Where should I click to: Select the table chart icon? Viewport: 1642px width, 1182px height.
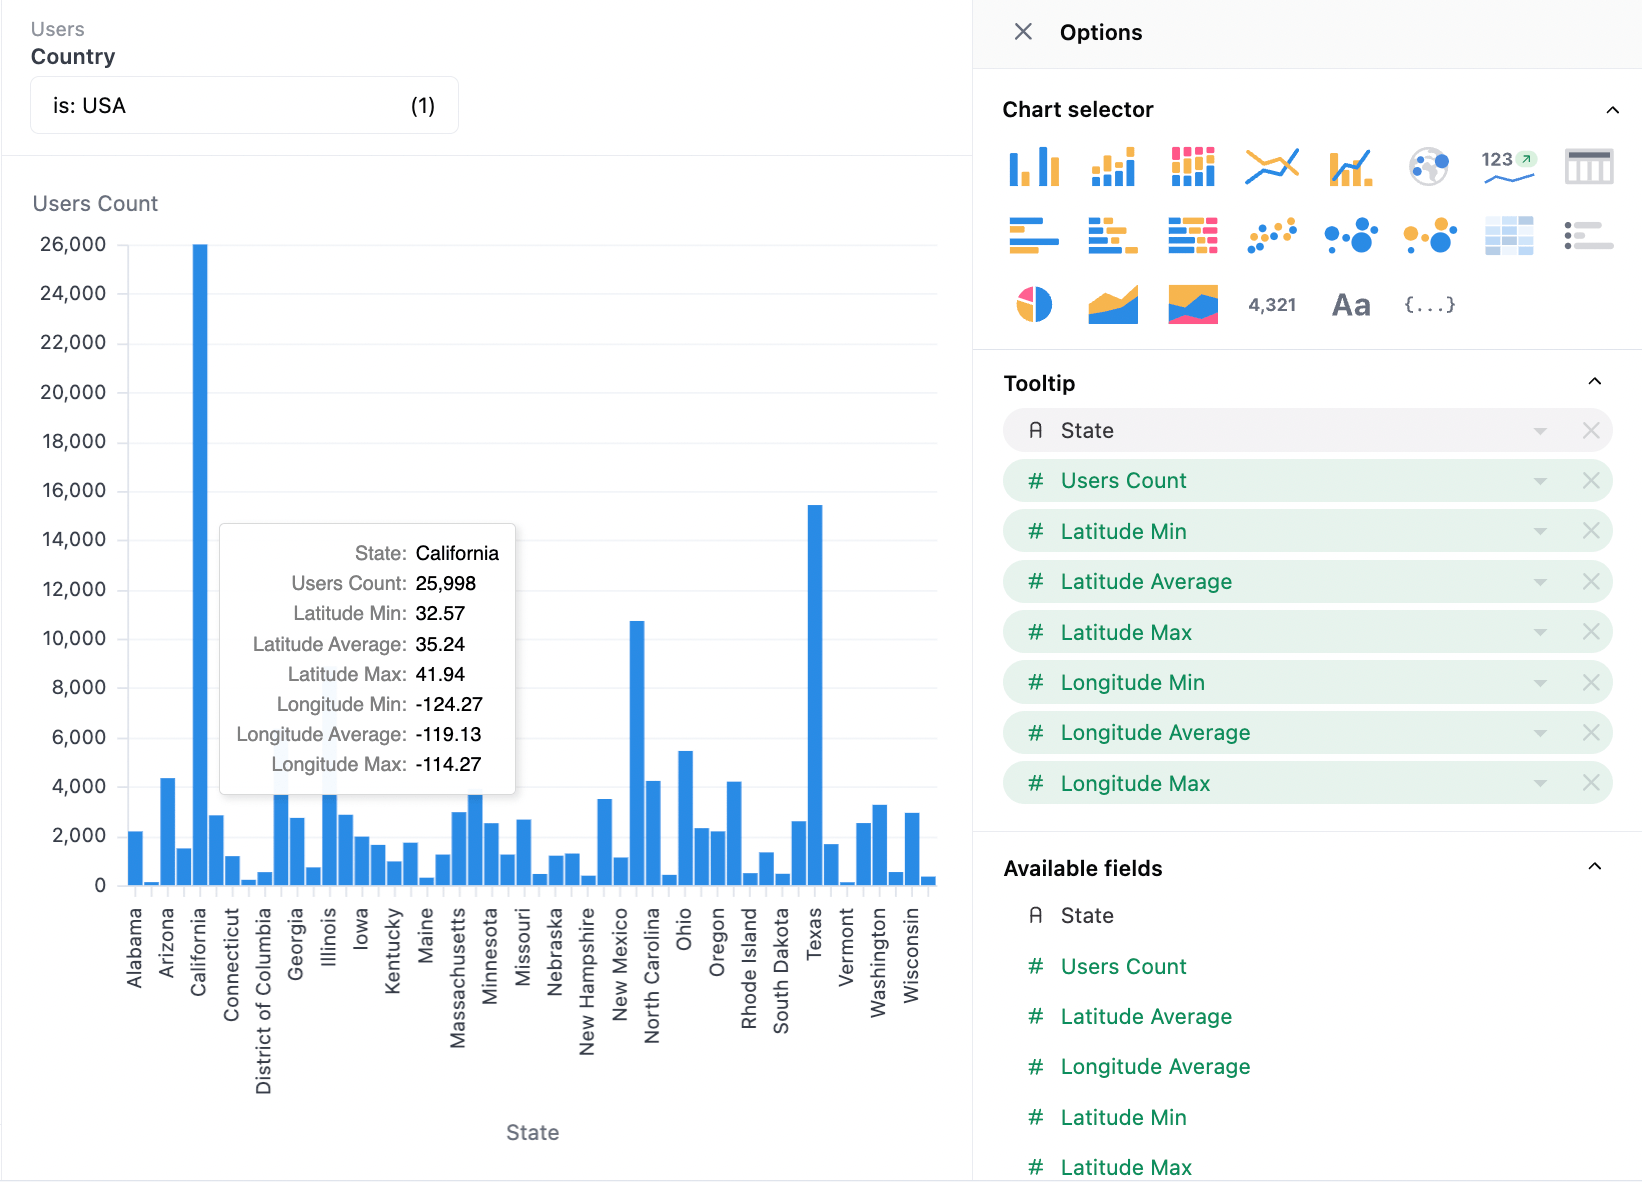1589,166
